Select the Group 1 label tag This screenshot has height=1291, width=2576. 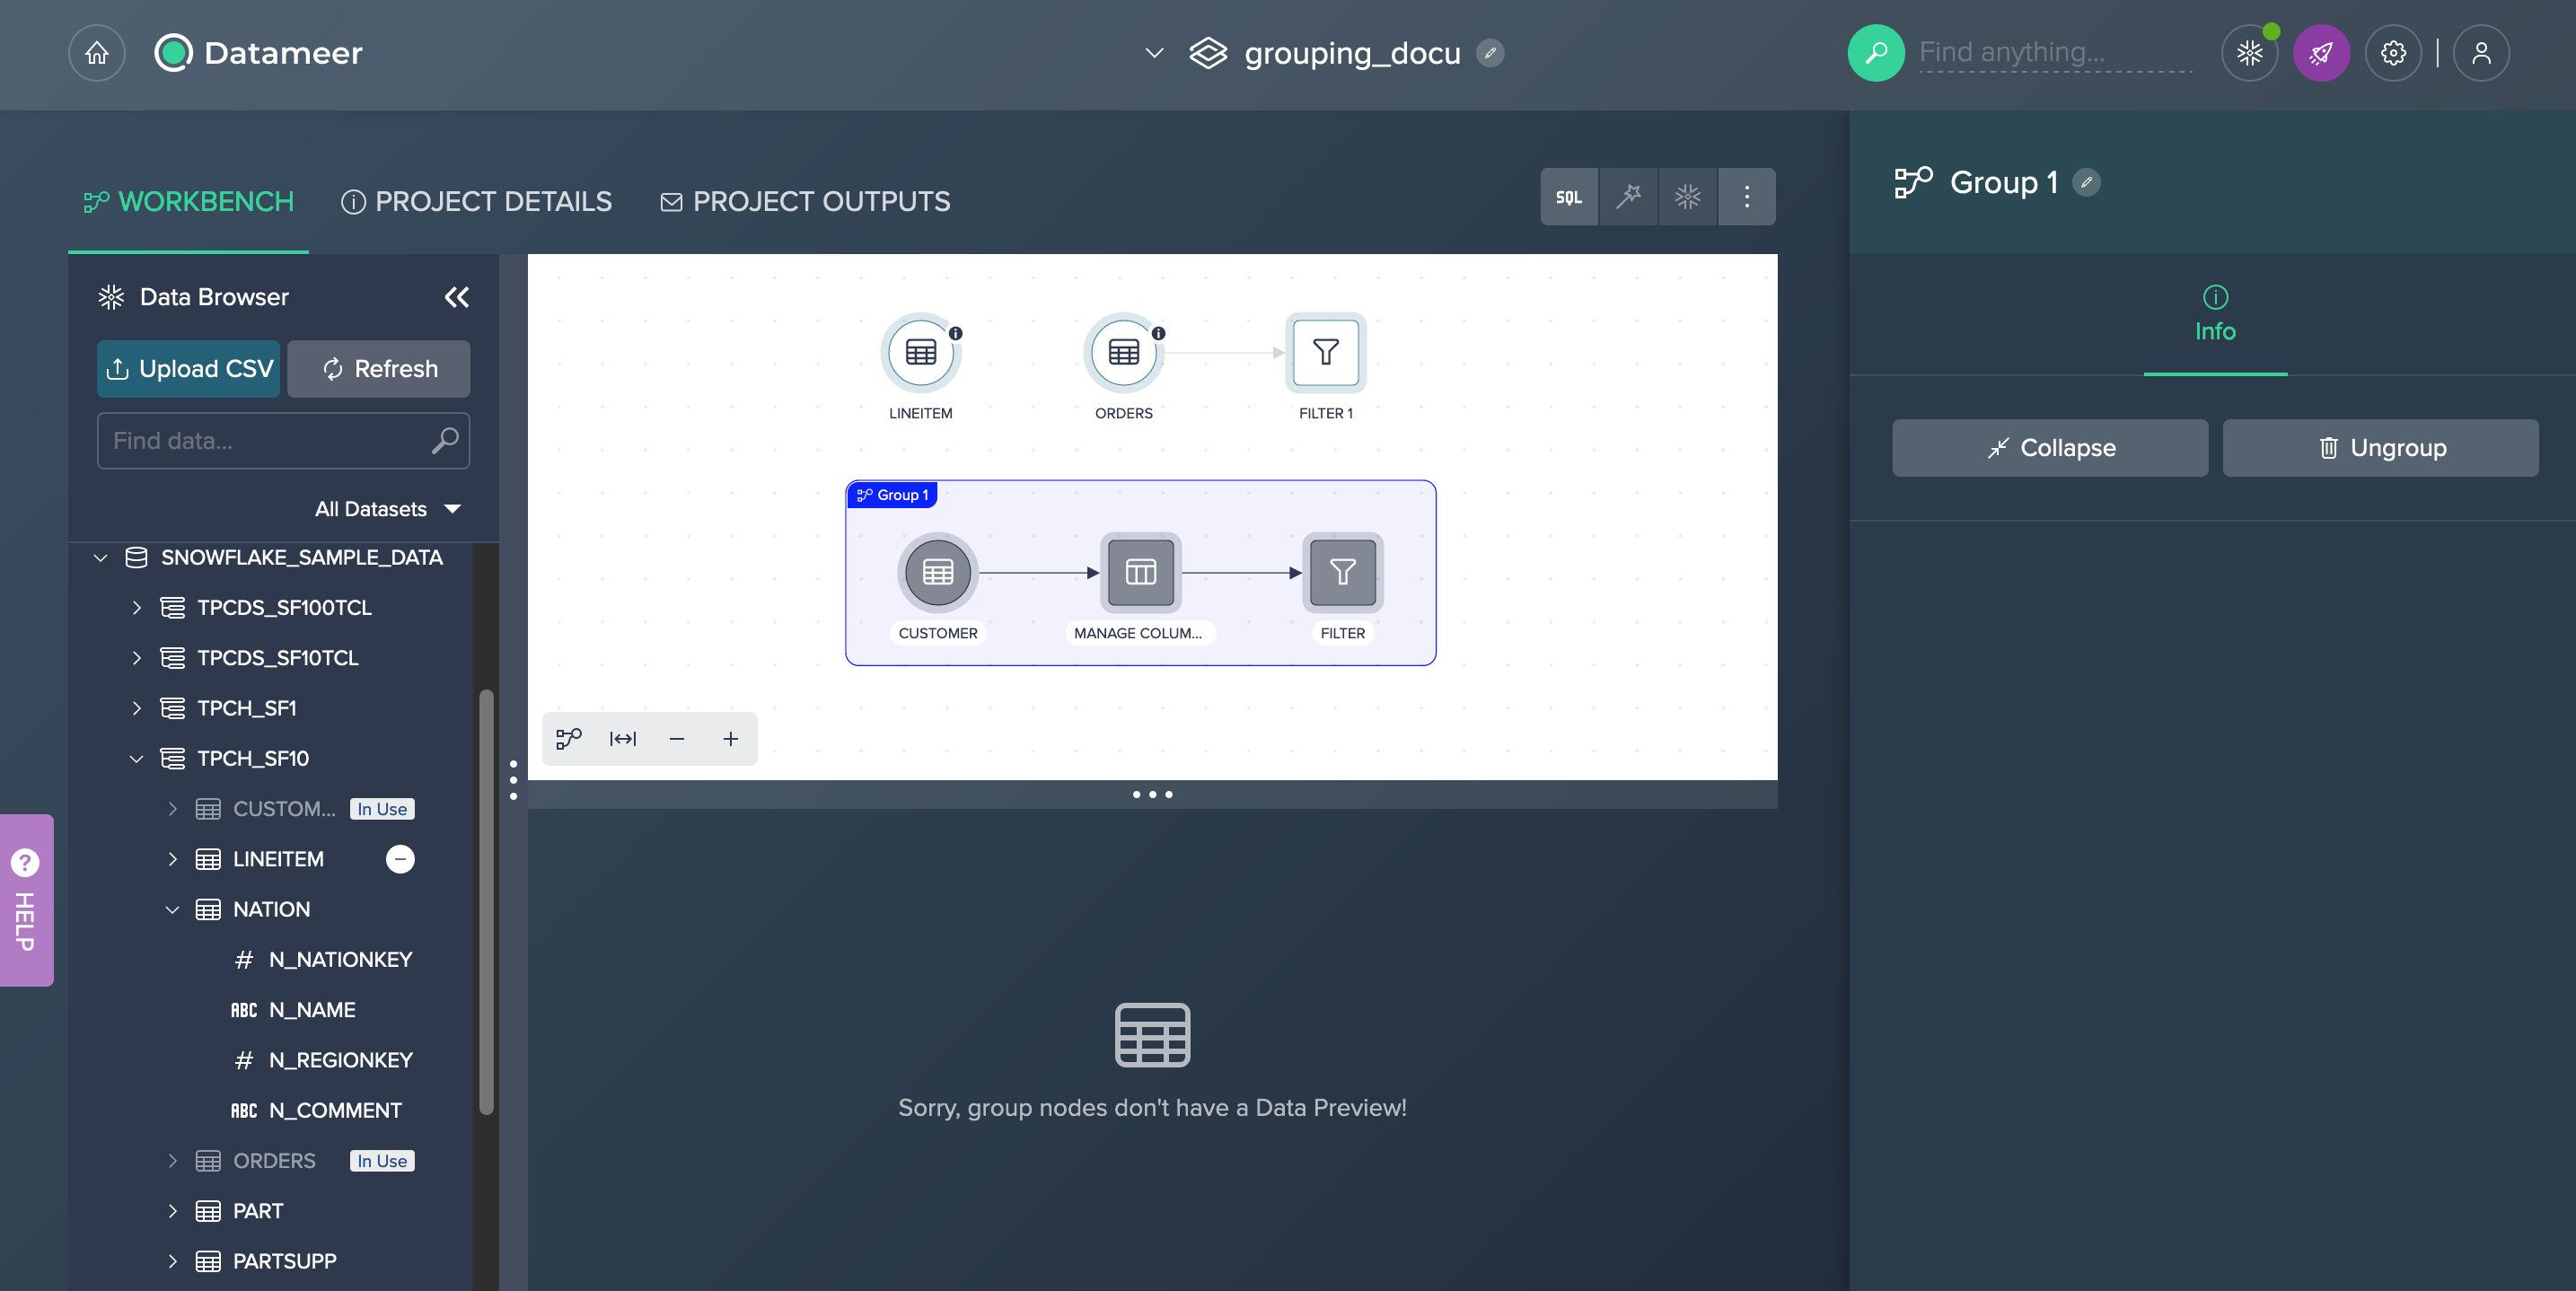[892, 495]
